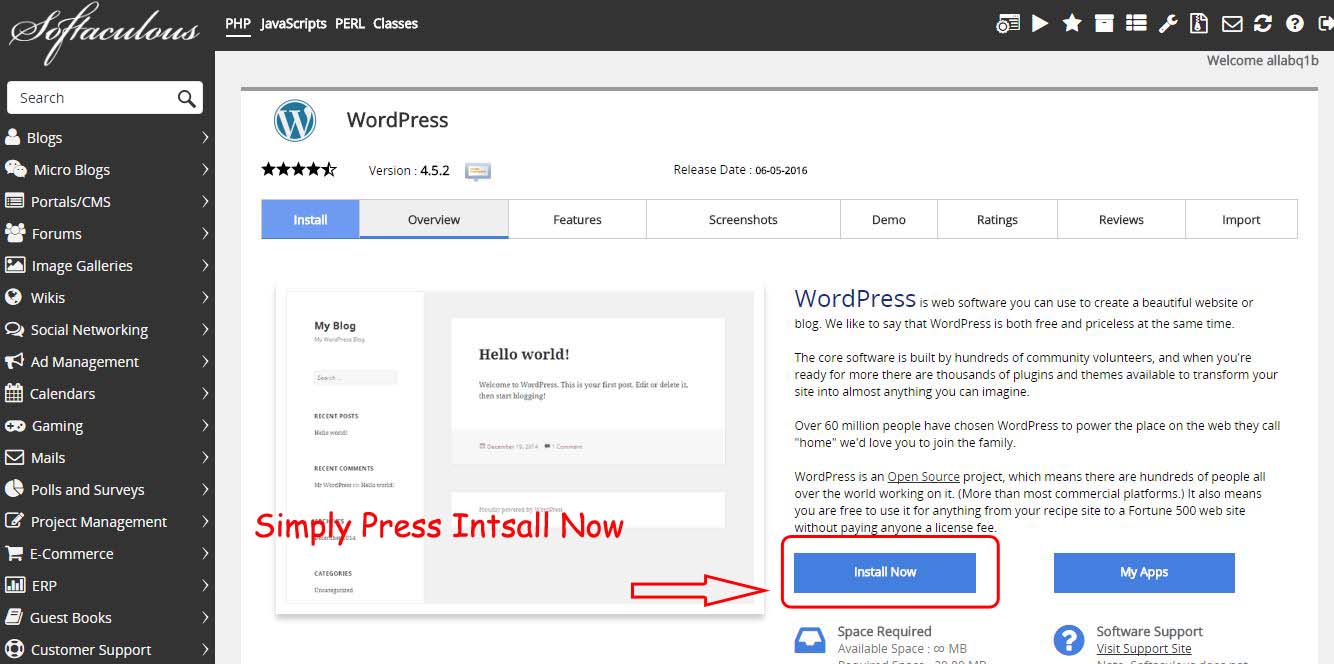The width and height of the screenshot is (1334, 664).
Task: Click the small icon beside version 4.5.2
Action: click(478, 171)
